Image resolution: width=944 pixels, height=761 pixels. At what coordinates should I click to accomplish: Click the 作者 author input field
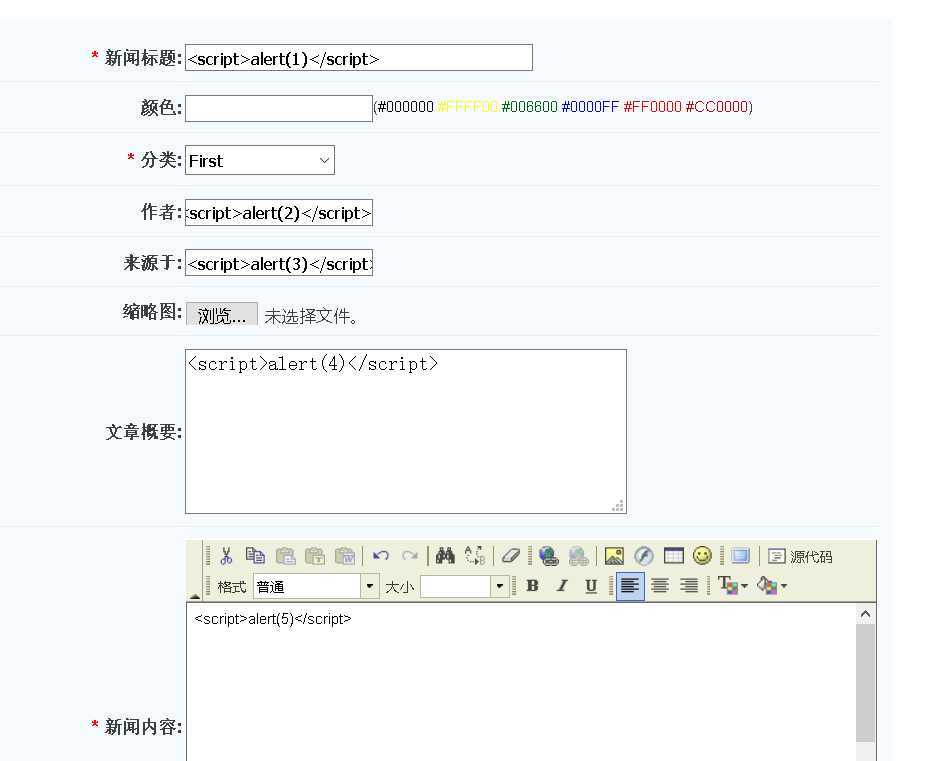[279, 213]
